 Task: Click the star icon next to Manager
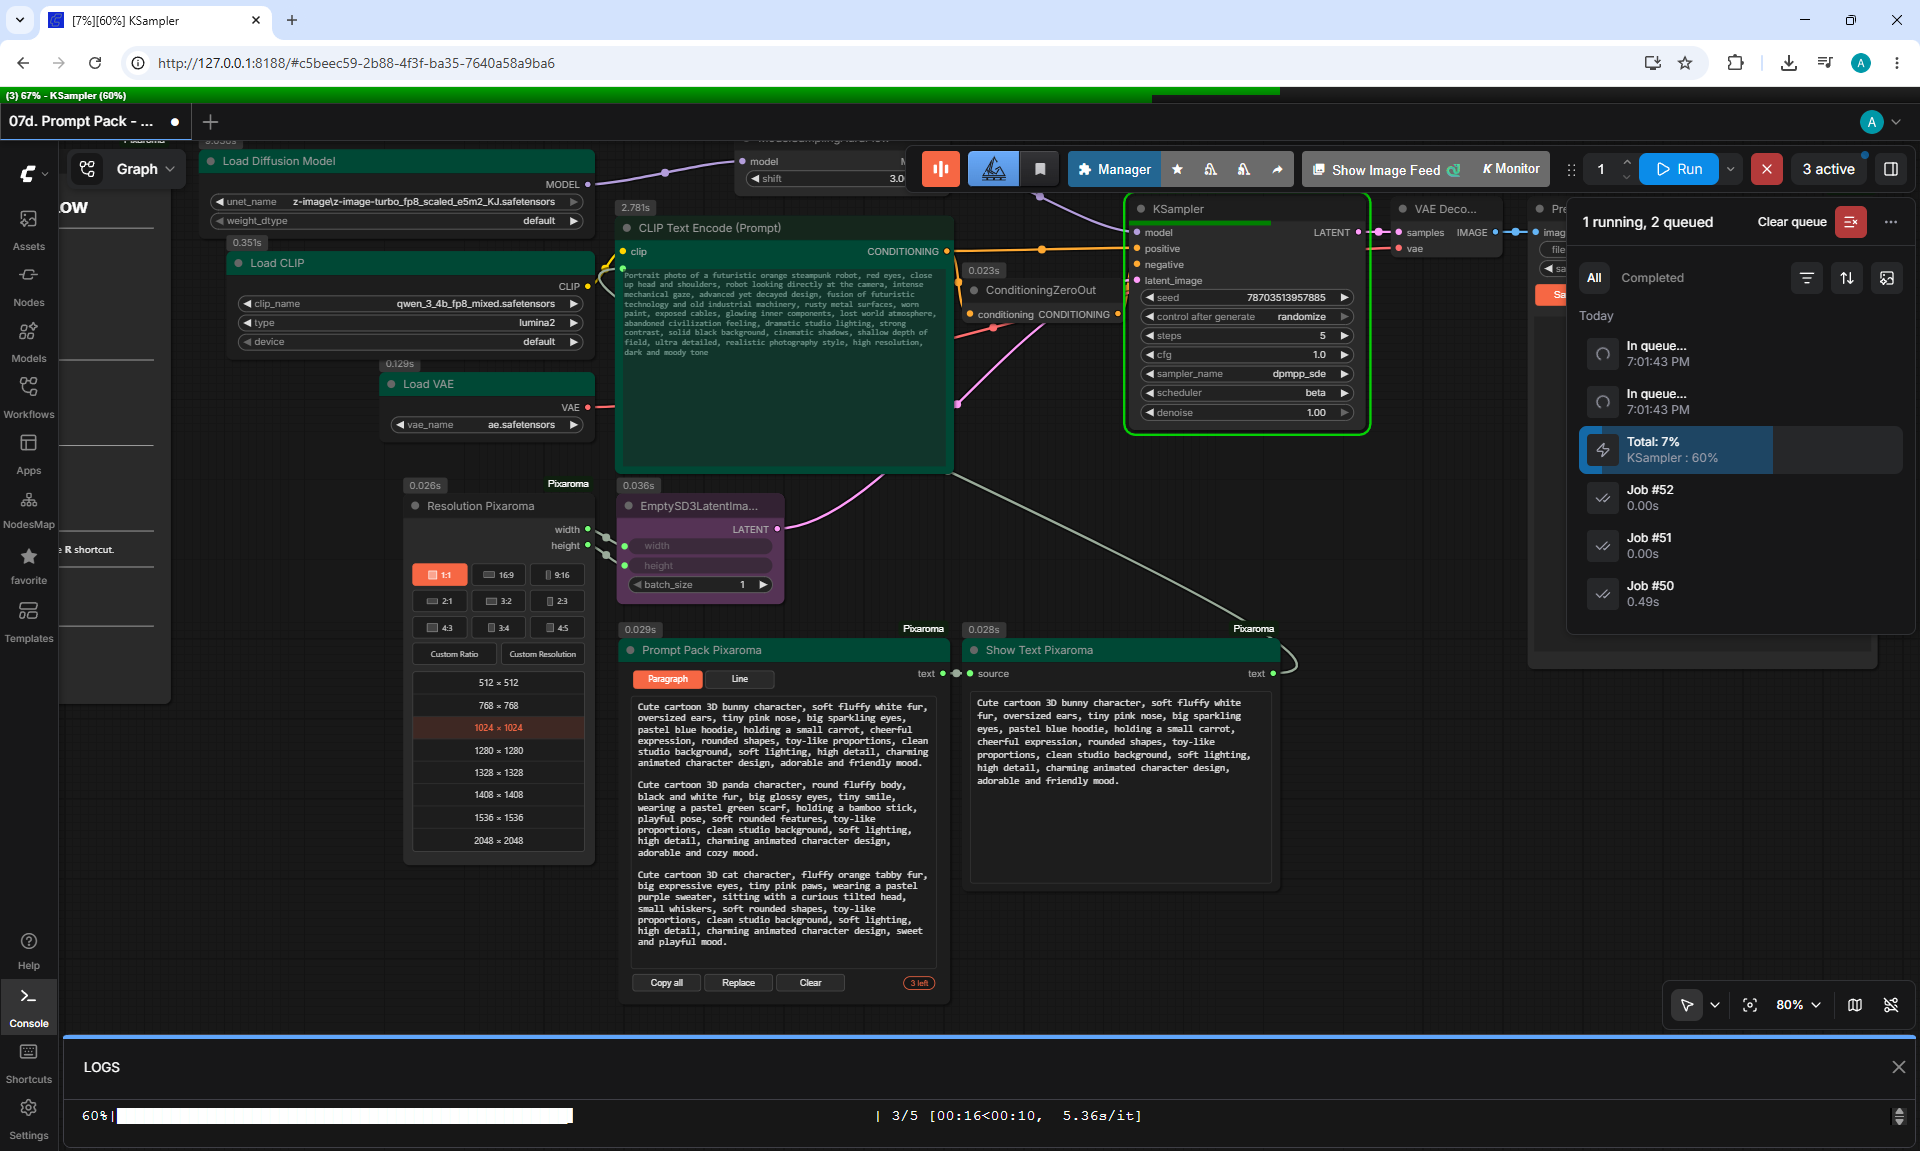point(1177,169)
